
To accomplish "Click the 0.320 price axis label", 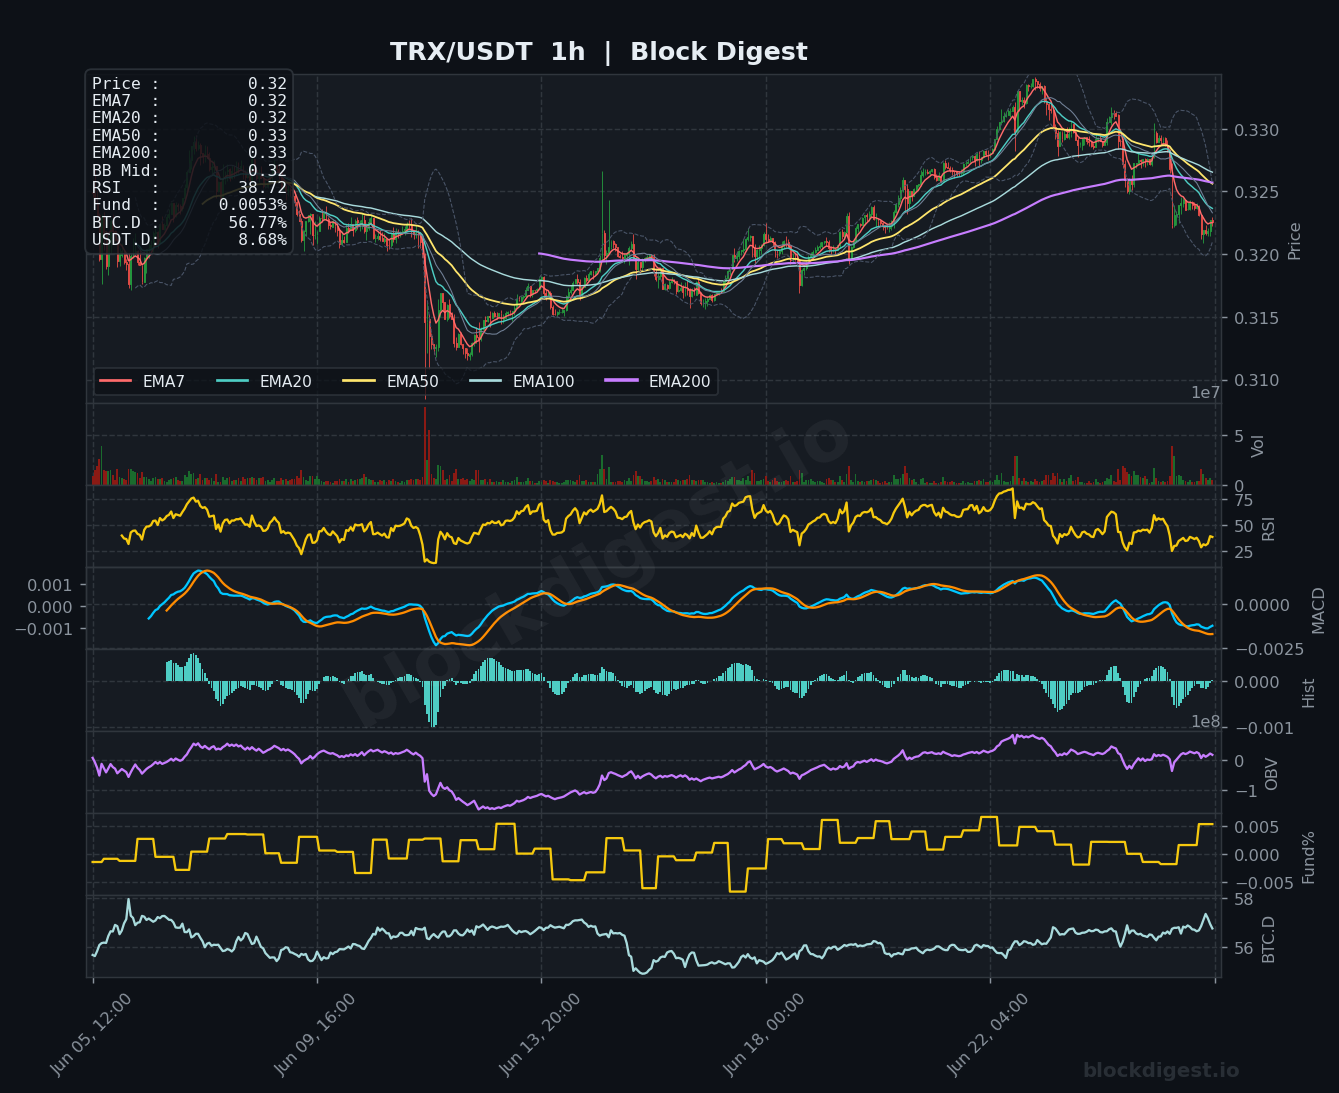I will tap(1256, 255).
